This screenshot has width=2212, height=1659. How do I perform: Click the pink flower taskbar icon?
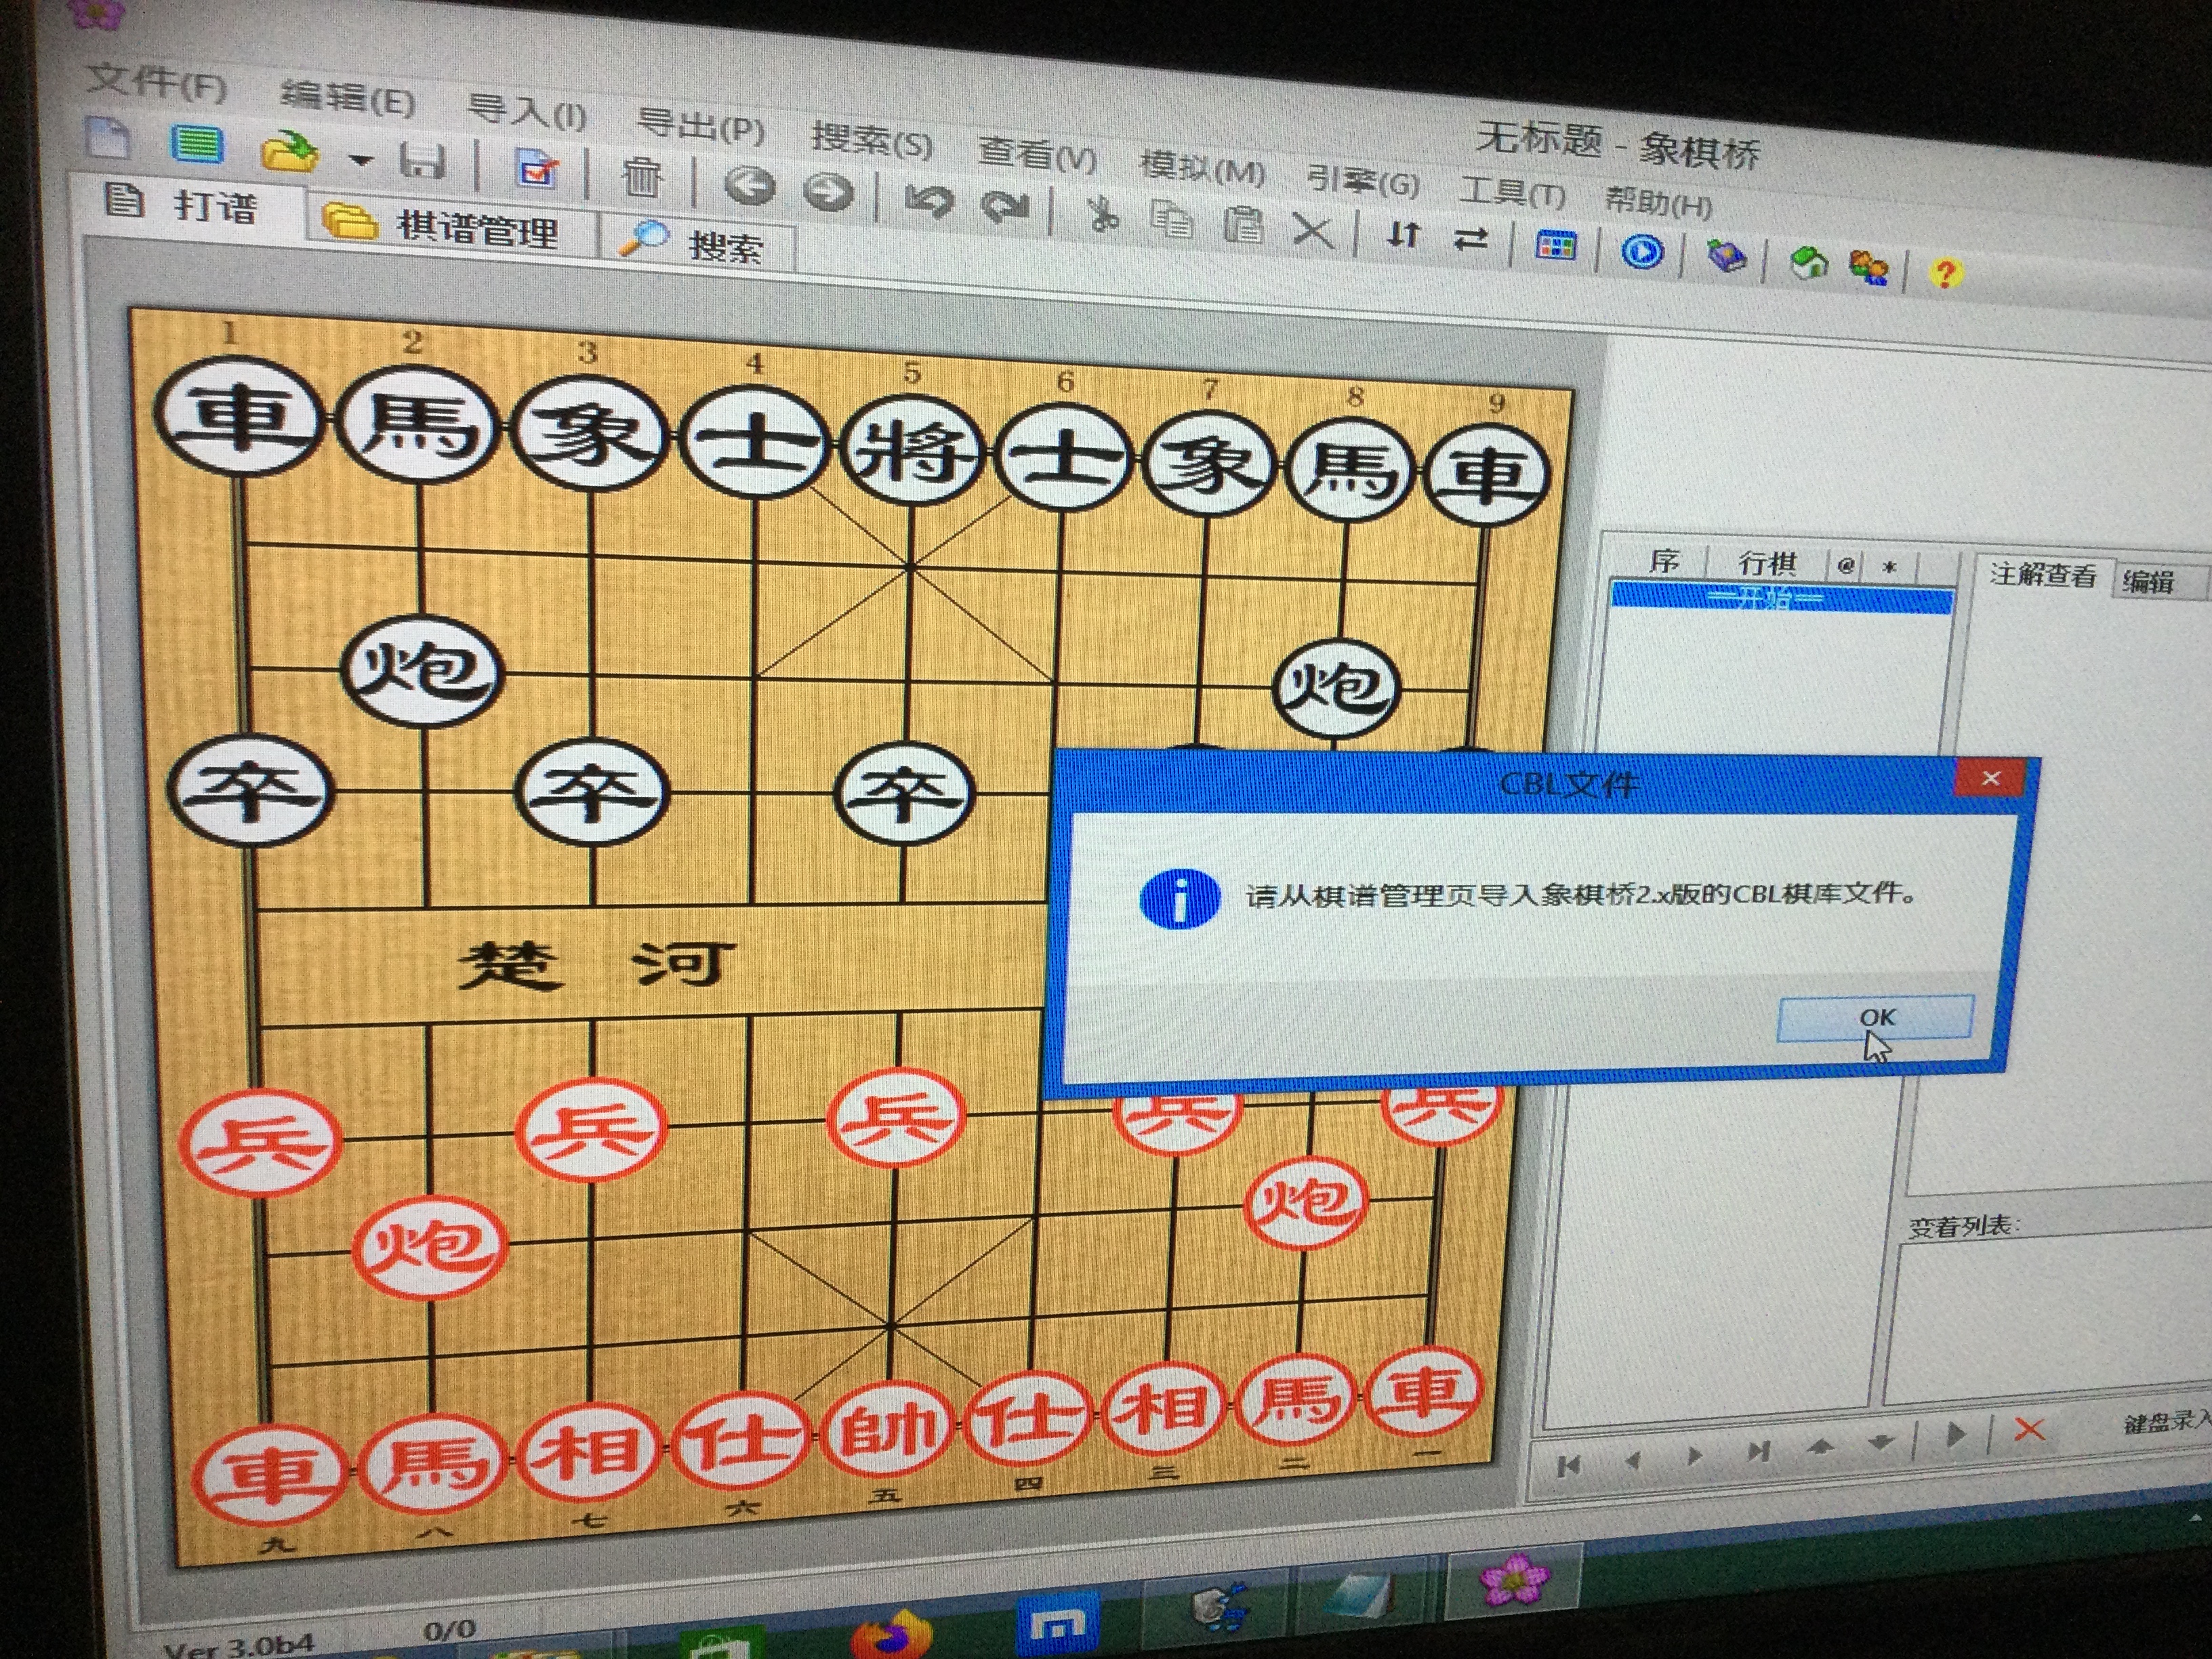1516,1580
